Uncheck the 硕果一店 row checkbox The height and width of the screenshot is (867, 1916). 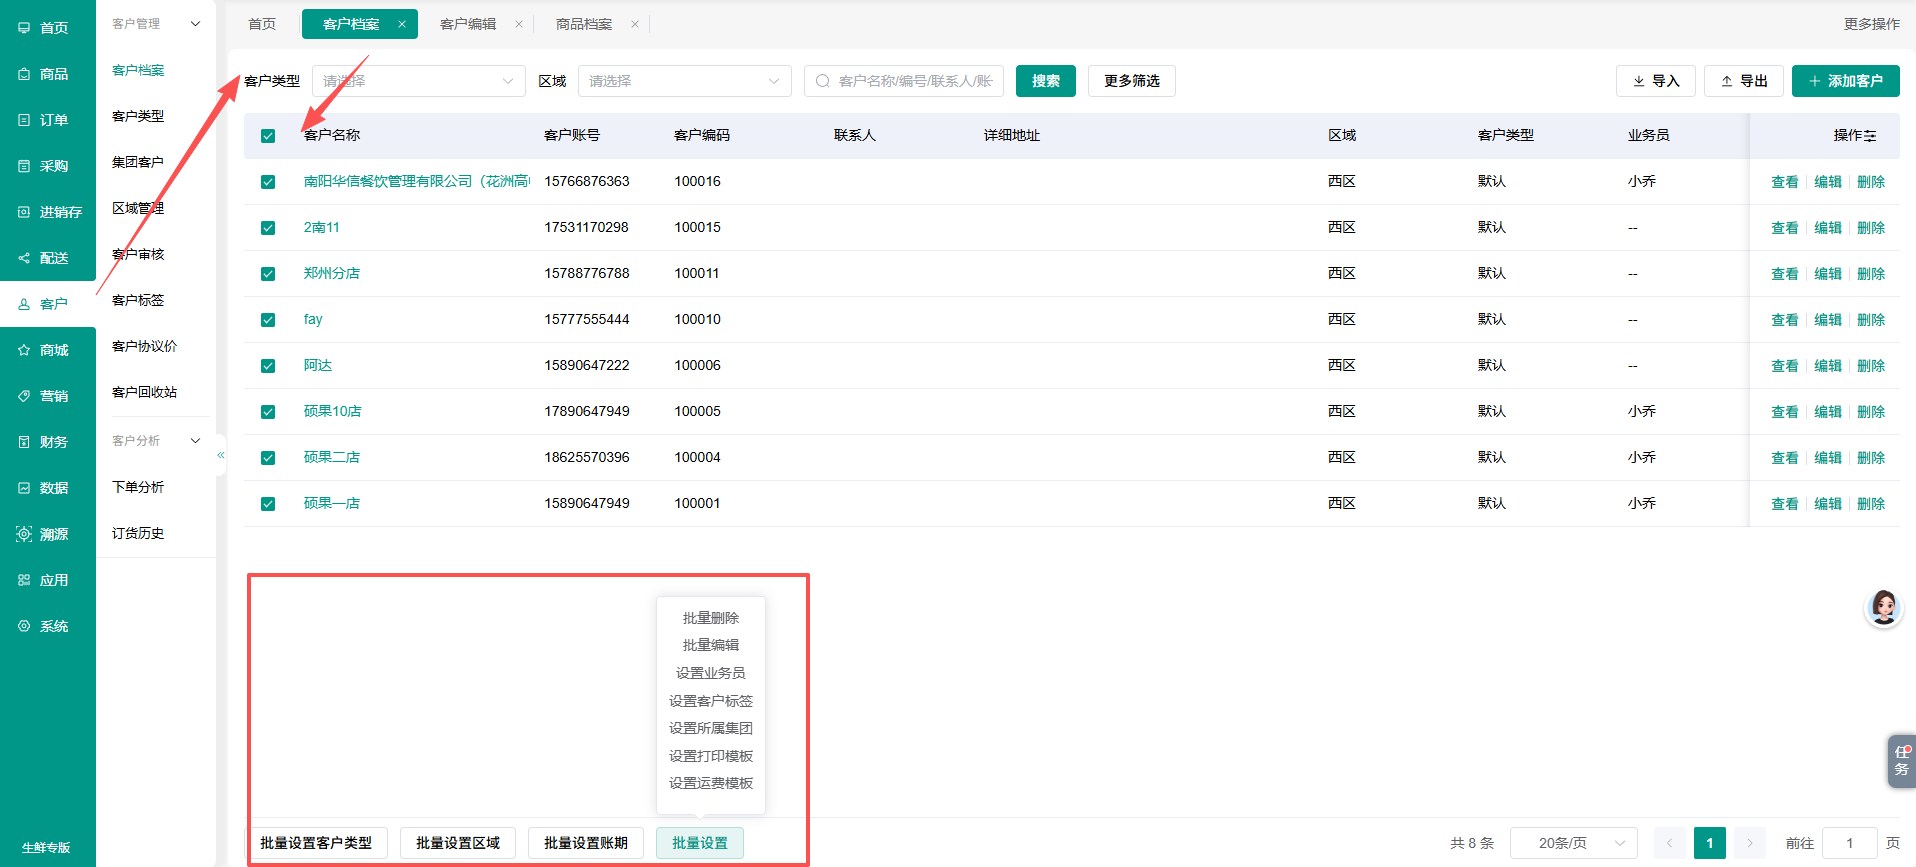(x=268, y=504)
